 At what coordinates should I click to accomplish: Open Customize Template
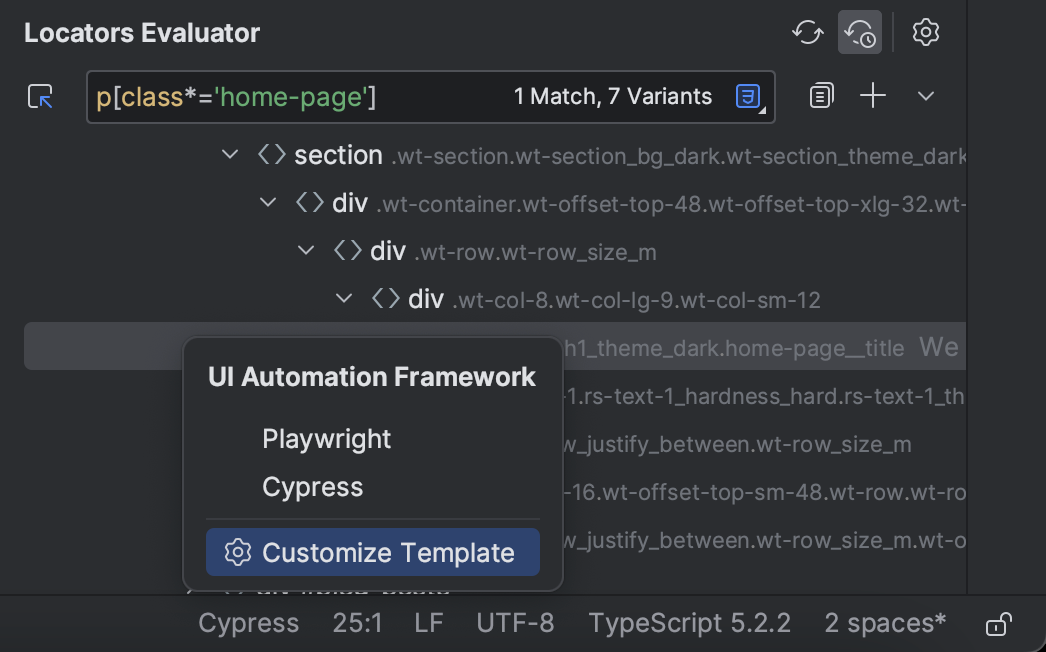[x=388, y=552]
